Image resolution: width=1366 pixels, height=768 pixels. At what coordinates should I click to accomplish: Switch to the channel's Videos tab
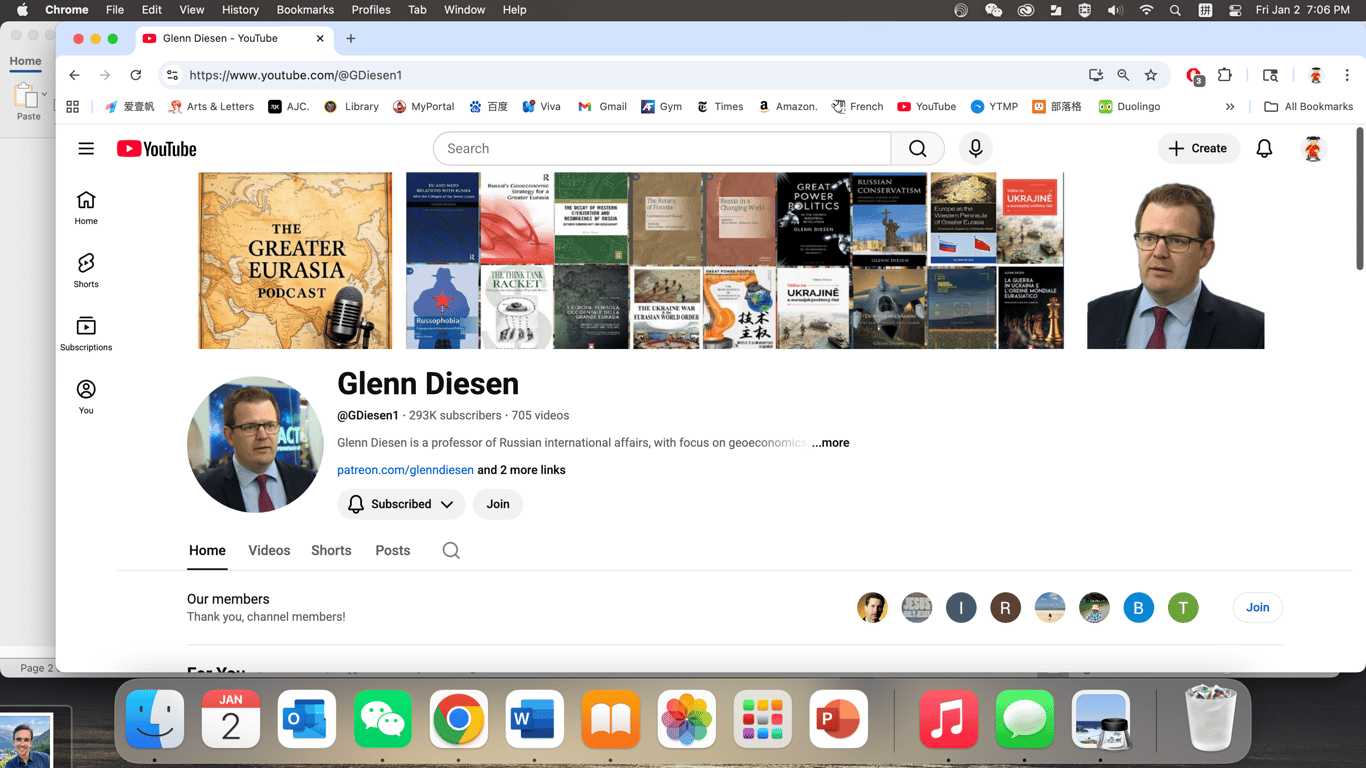pyautogui.click(x=269, y=551)
